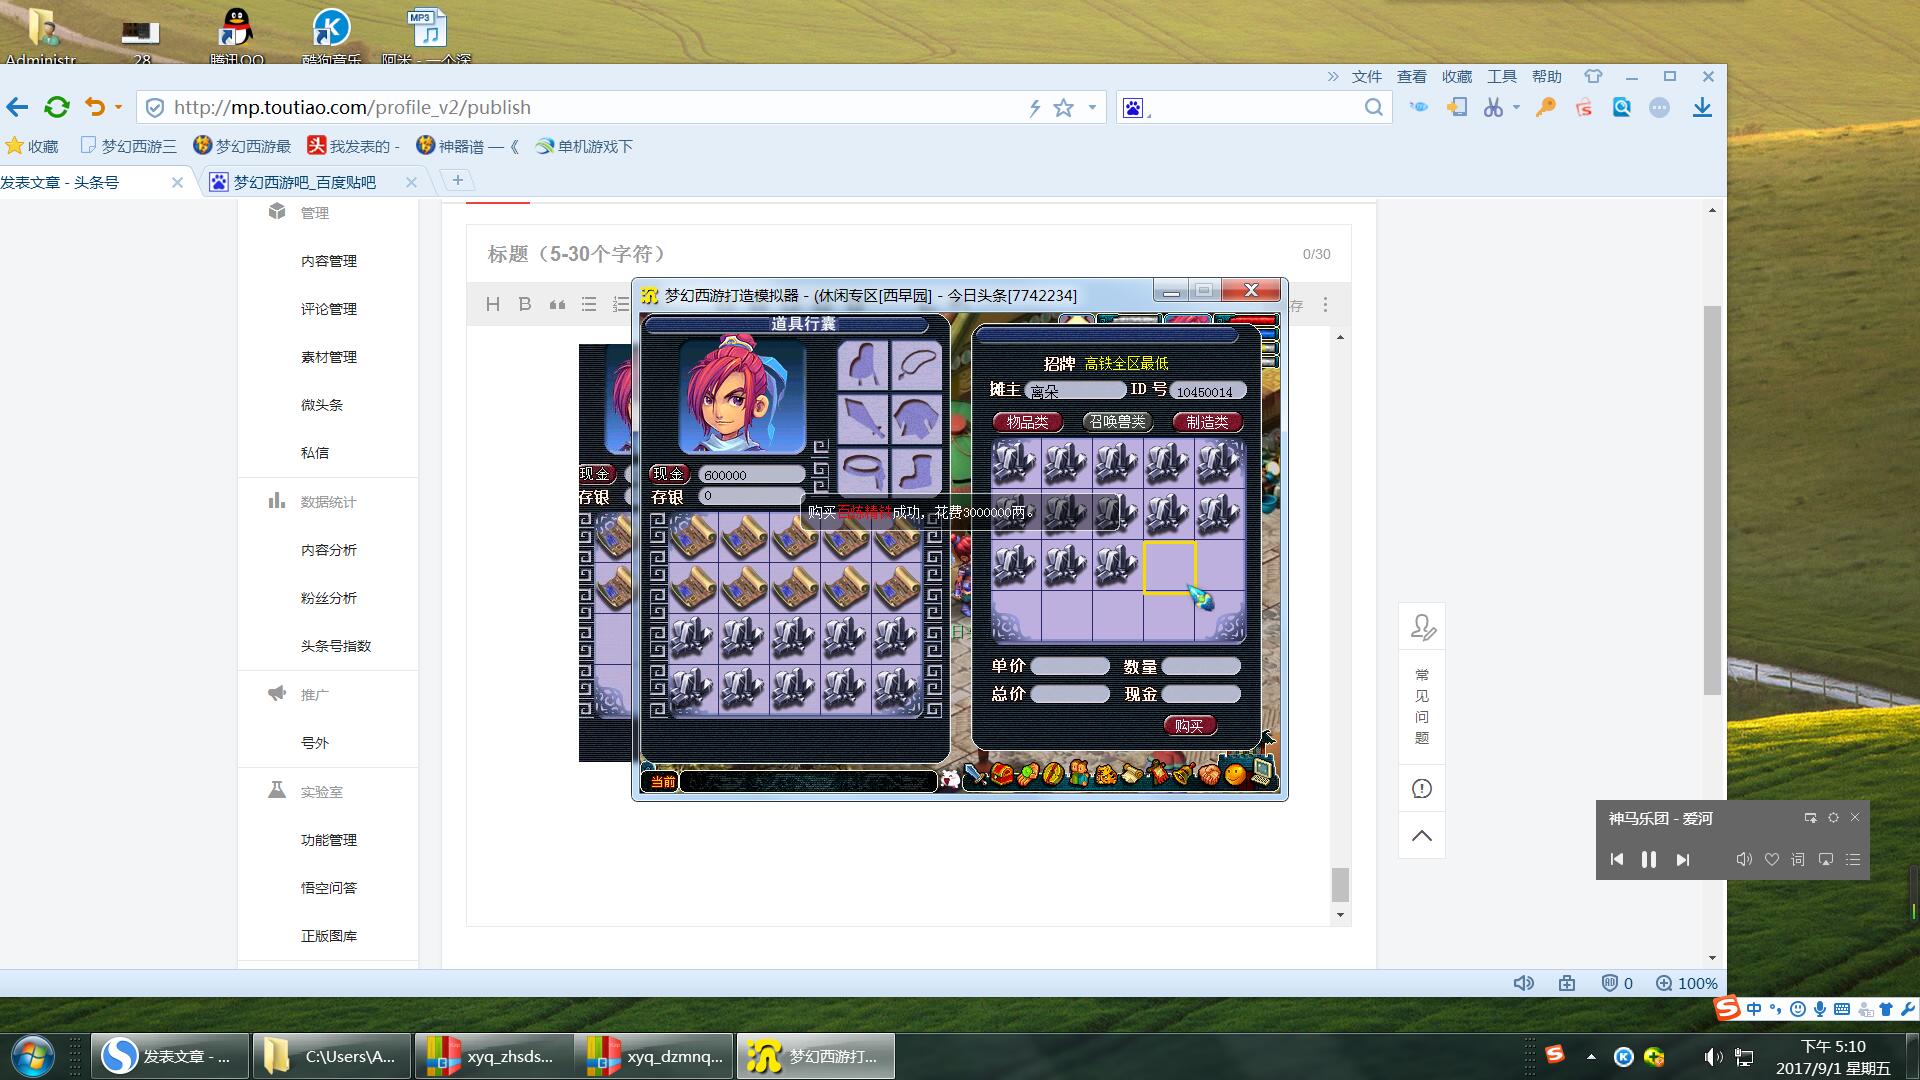
Task: Bookmark page with star icon
Action: 1063,107
